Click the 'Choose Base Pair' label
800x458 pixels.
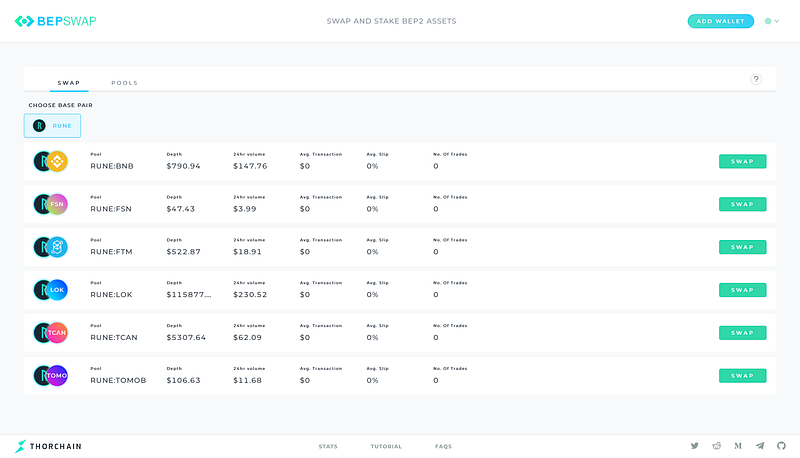tap(60, 105)
